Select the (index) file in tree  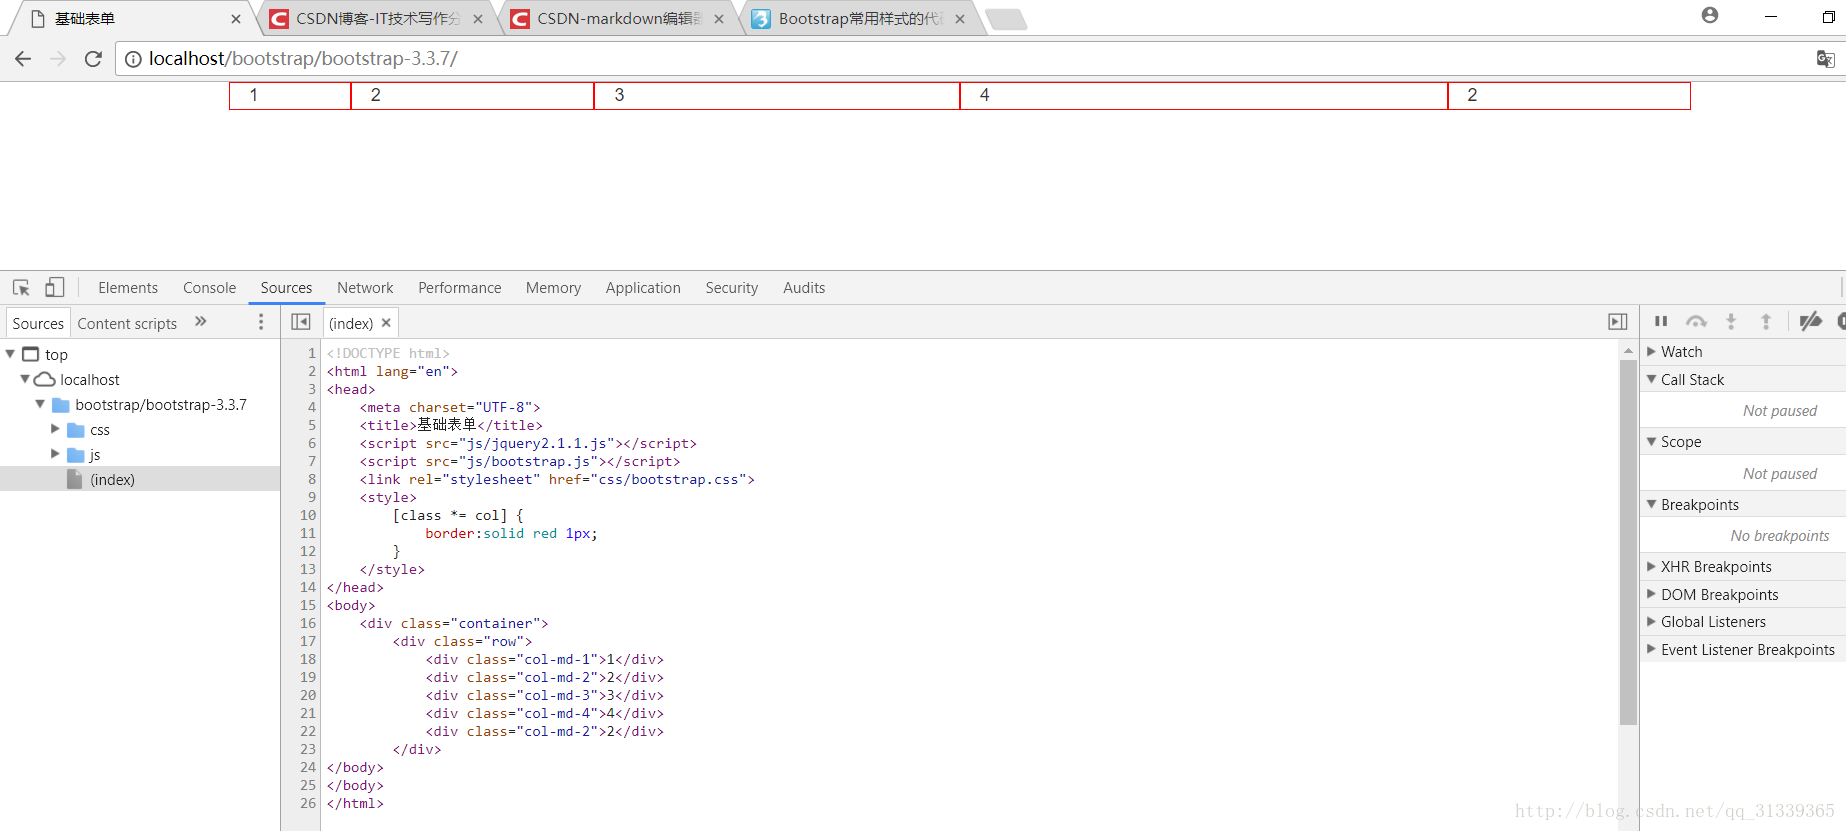tap(140, 479)
